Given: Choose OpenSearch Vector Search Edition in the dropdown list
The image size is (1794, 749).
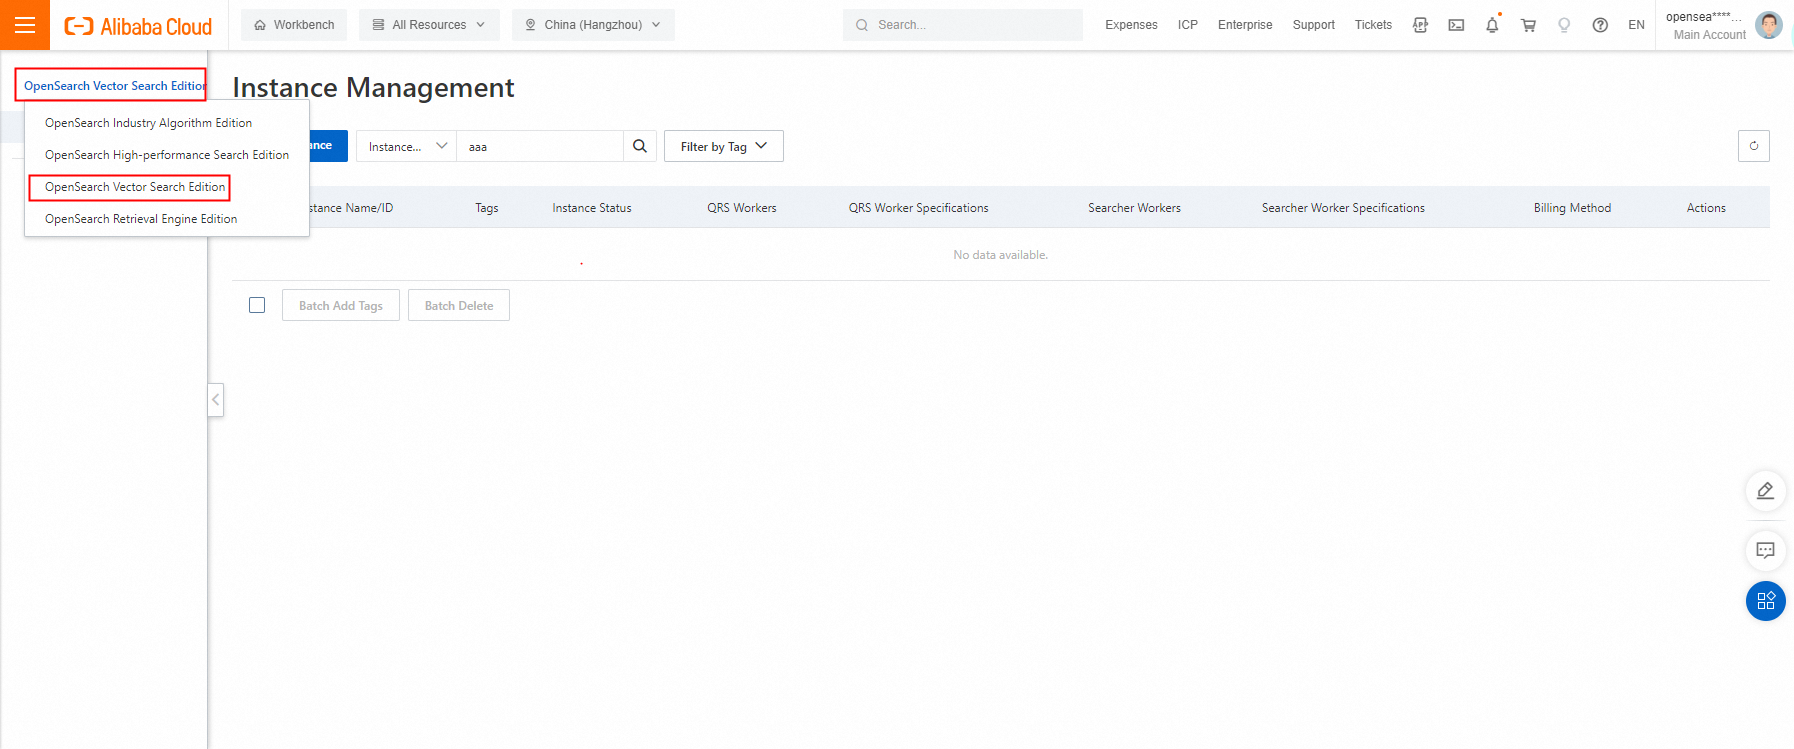Looking at the screenshot, I should [x=135, y=187].
